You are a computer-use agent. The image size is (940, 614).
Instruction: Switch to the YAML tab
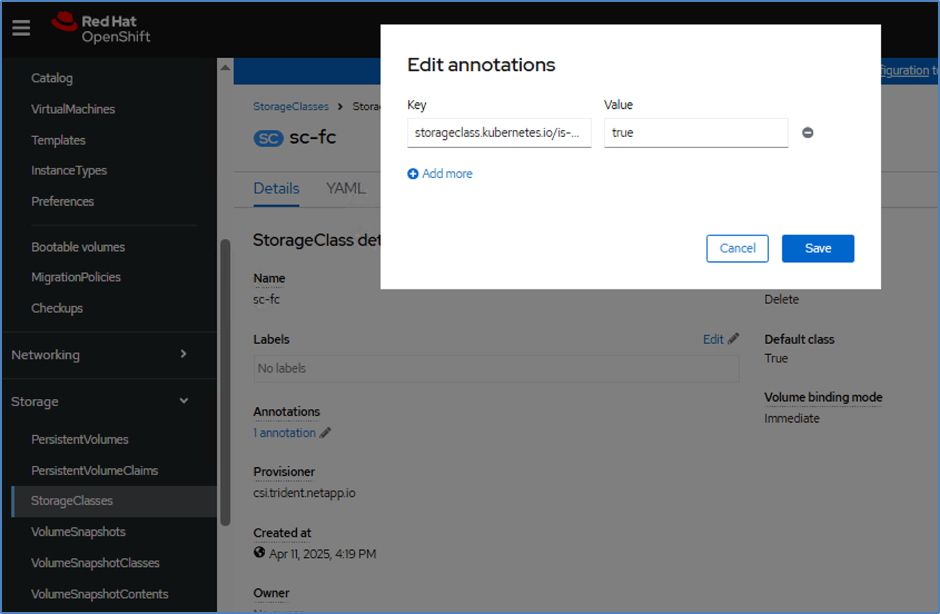345,188
